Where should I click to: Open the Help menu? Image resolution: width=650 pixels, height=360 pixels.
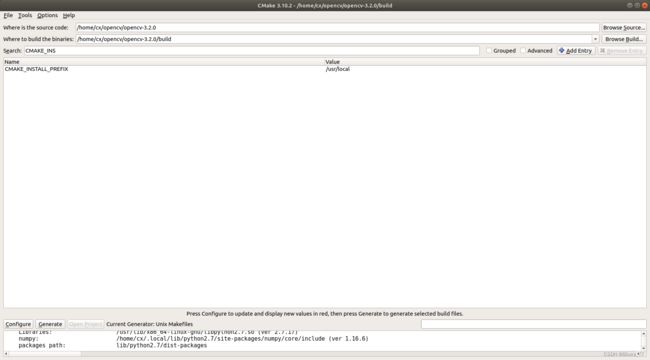click(x=69, y=15)
